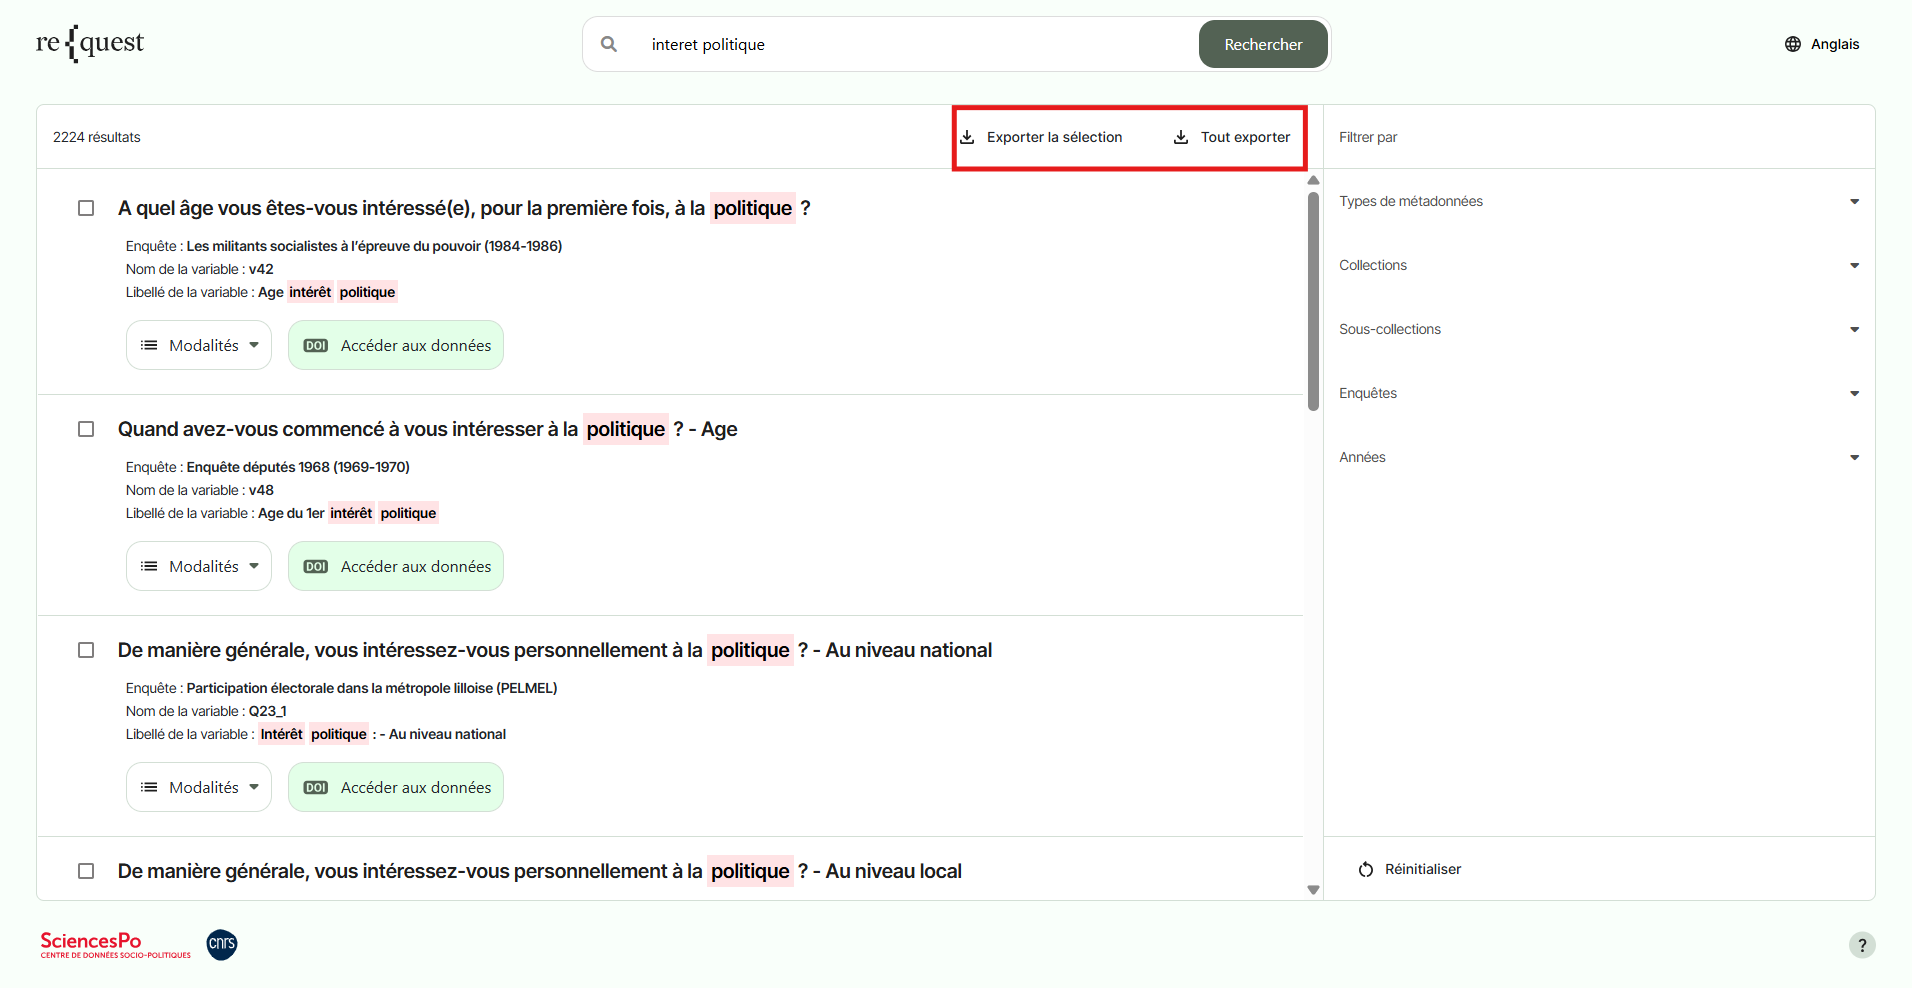Click Accéder aux données for variable v48
This screenshot has height=988, width=1912.
coord(396,566)
